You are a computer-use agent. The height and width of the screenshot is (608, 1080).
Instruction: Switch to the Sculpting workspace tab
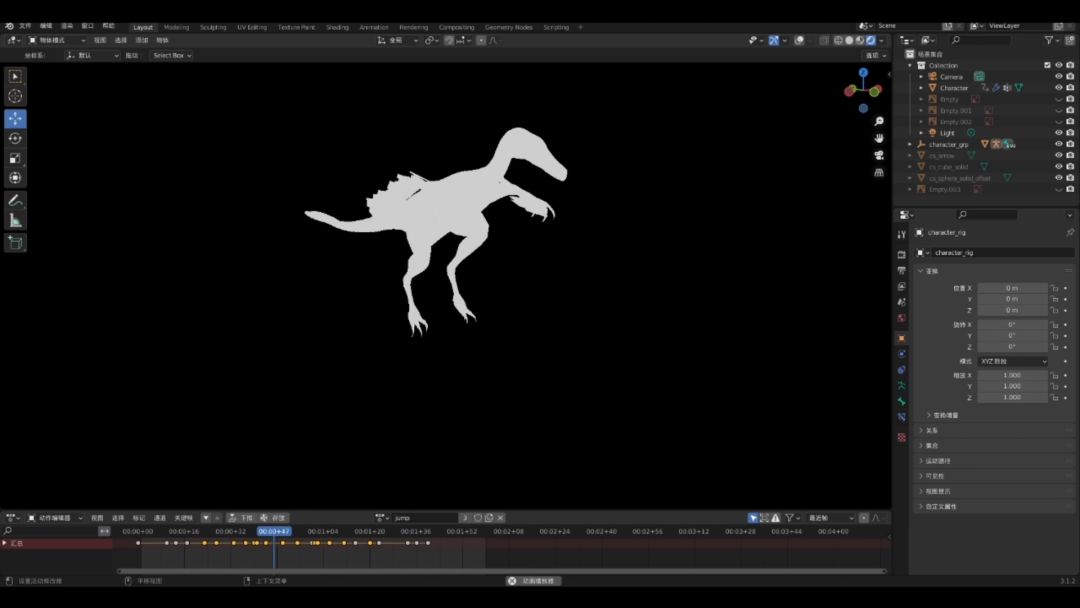[x=213, y=27]
